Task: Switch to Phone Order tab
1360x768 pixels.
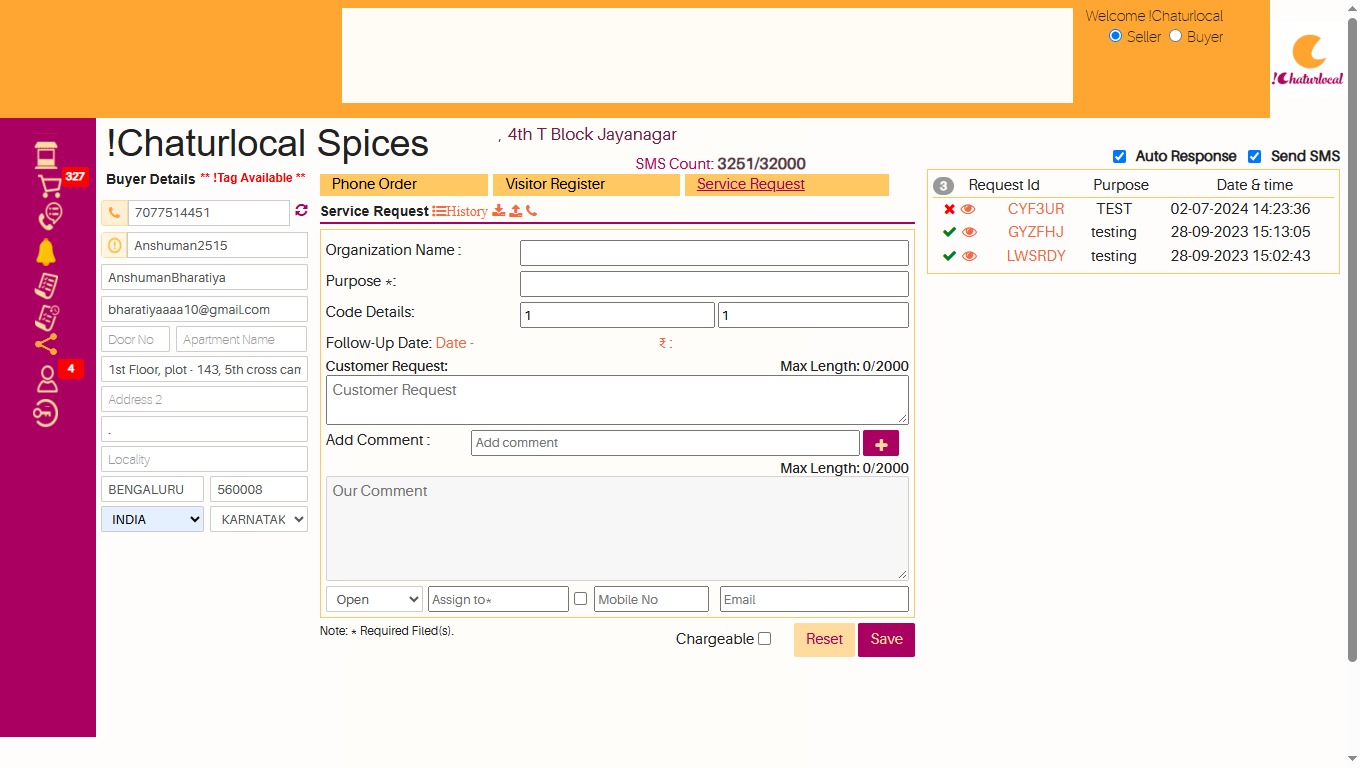Action: (x=404, y=184)
